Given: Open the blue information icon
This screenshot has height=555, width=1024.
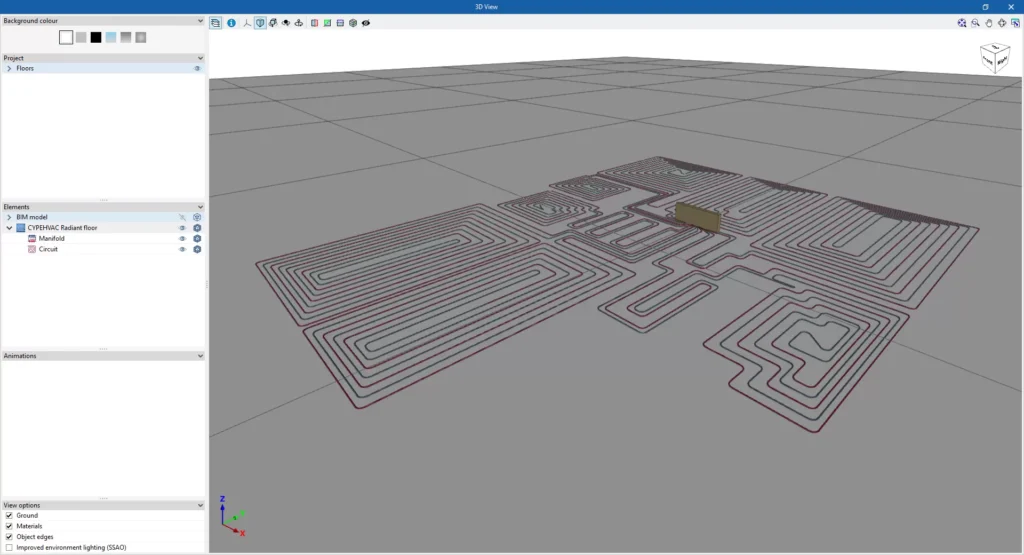Looking at the screenshot, I should coord(231,23).
